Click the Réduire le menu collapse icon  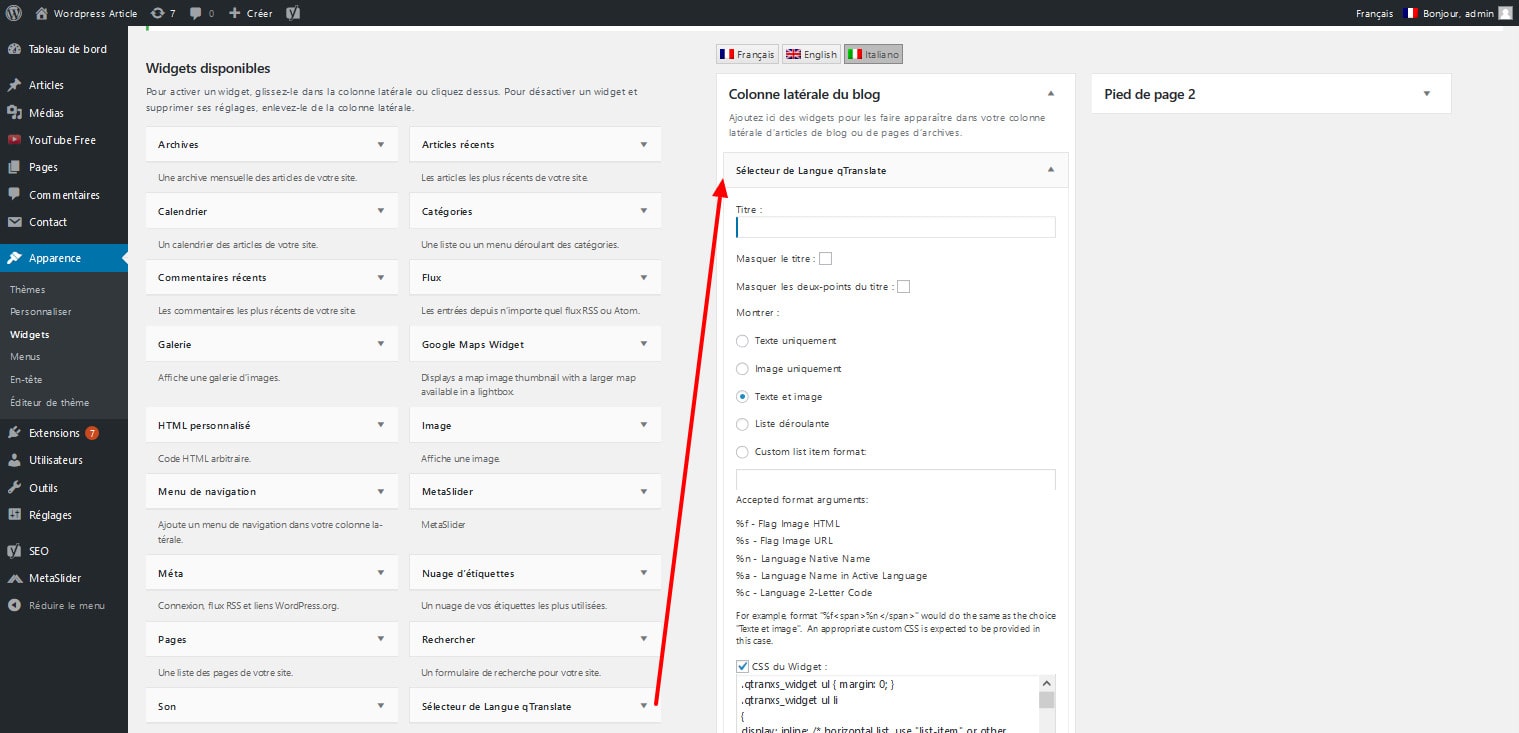coord(14,605)
